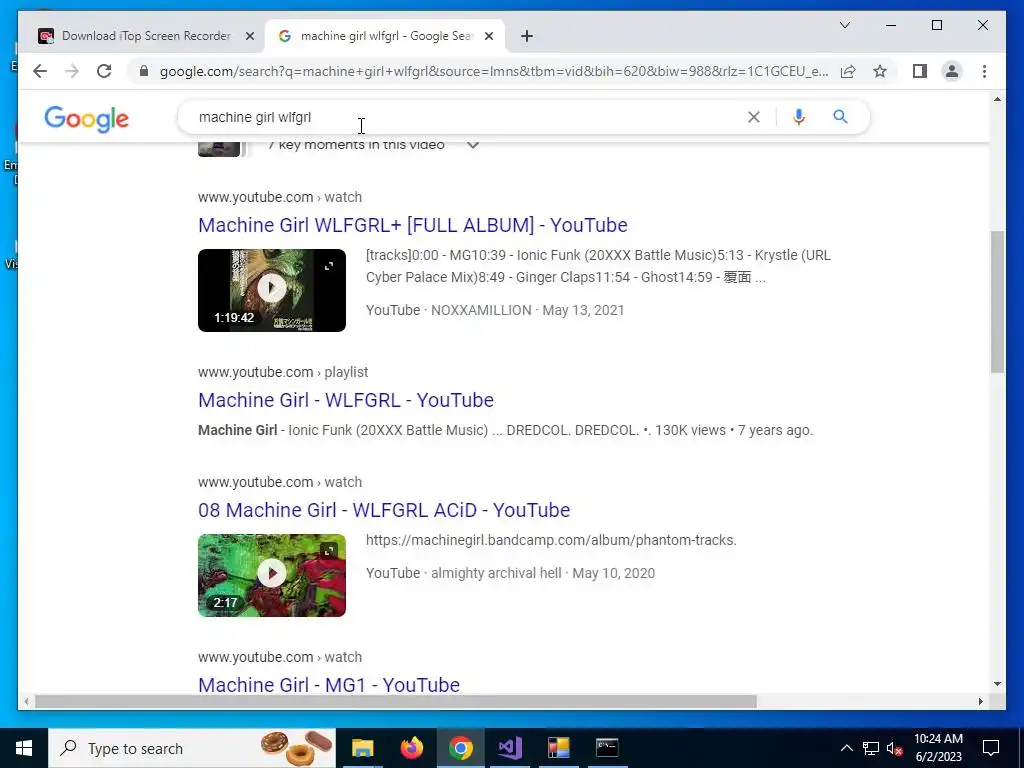Open Machine Girl - MG1 link
Screen dimensions: 1024x768
point(329,684)
